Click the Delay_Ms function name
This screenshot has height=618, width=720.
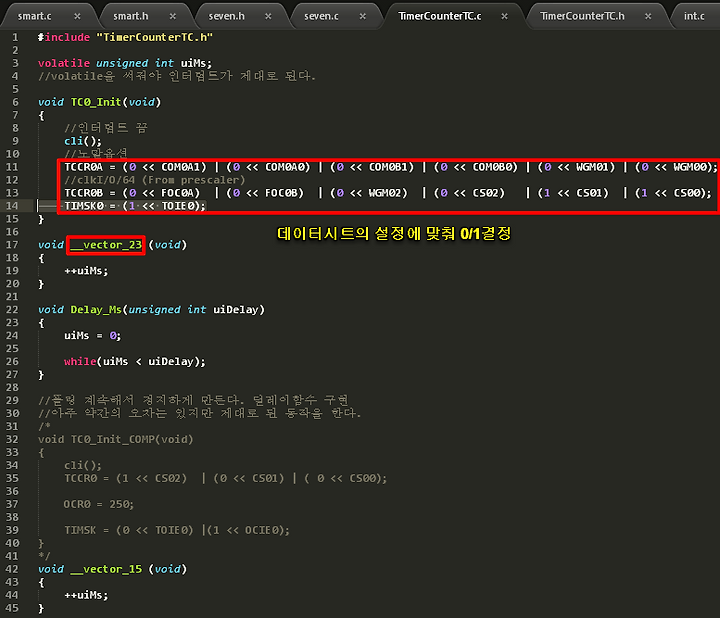96,309
